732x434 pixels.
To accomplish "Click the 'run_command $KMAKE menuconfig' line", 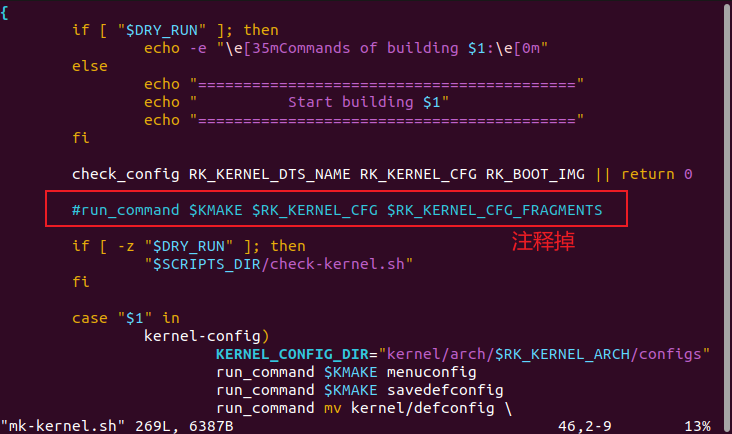I will [346, 372].
